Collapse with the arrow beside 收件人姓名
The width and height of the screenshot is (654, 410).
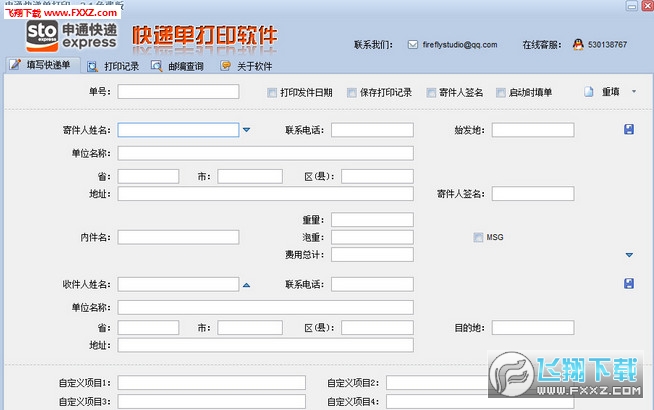[x=247, y=285]
